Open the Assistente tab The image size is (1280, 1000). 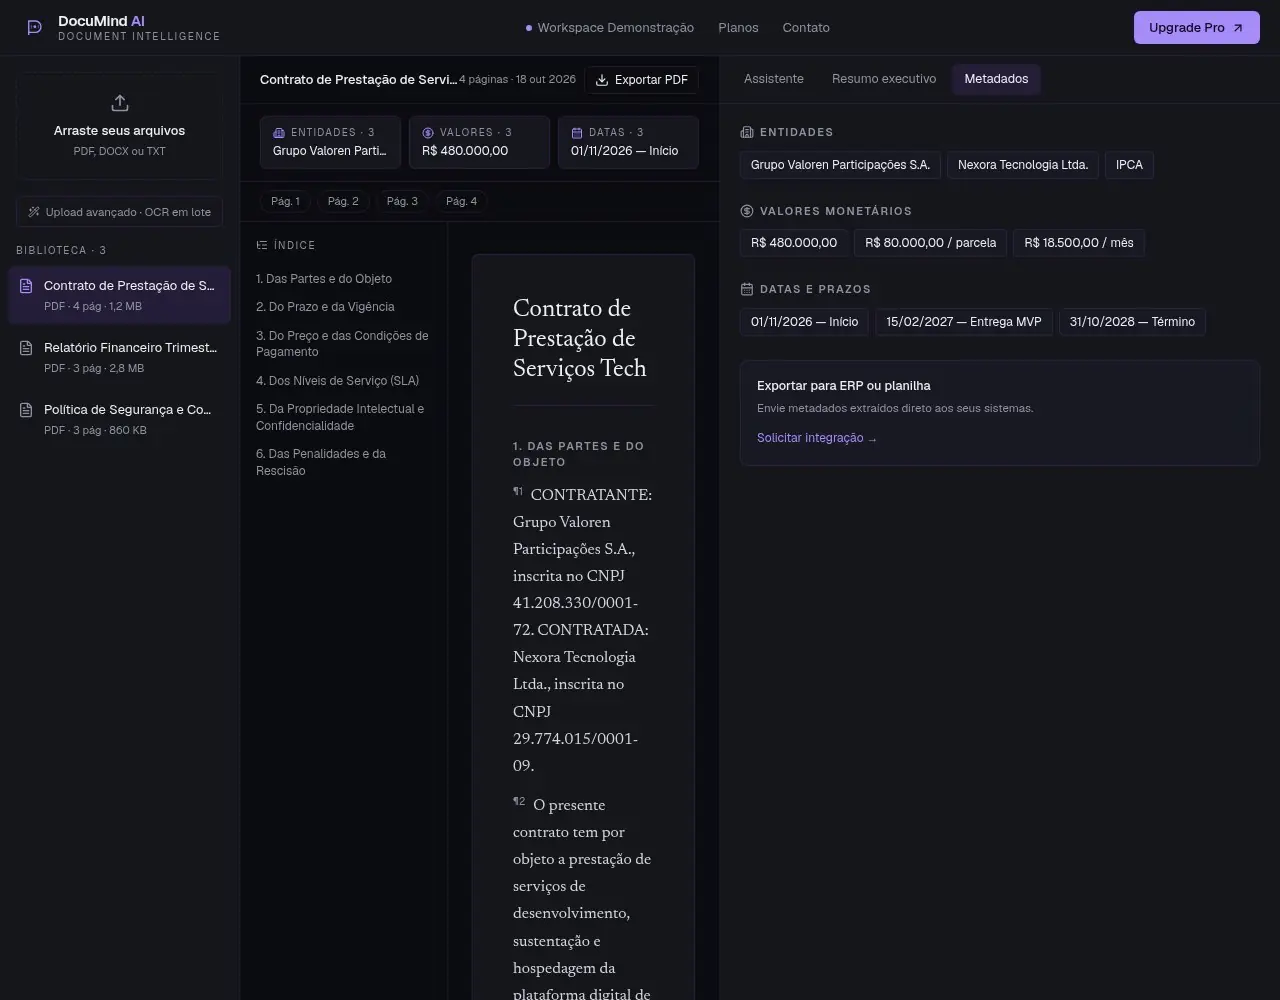(x=774, y=79)
